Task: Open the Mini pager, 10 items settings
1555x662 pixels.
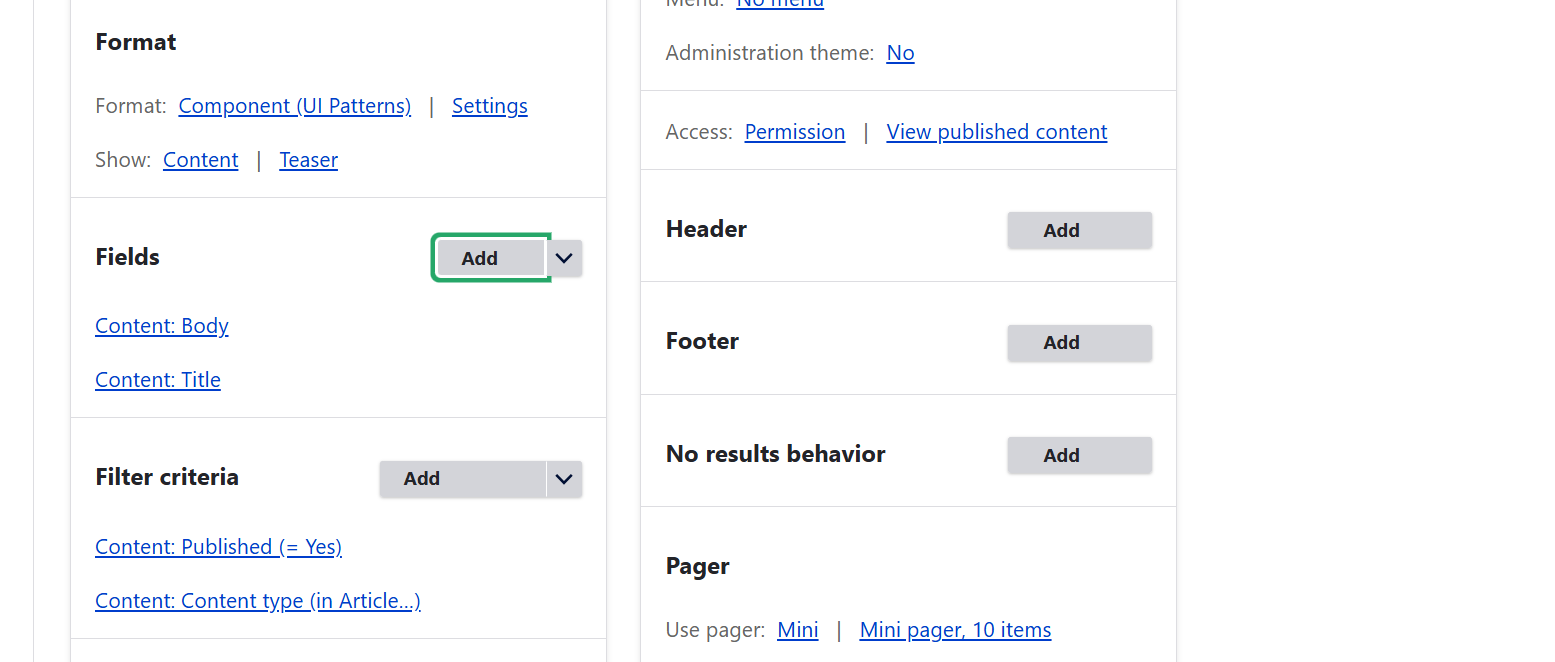Action: 954,629
